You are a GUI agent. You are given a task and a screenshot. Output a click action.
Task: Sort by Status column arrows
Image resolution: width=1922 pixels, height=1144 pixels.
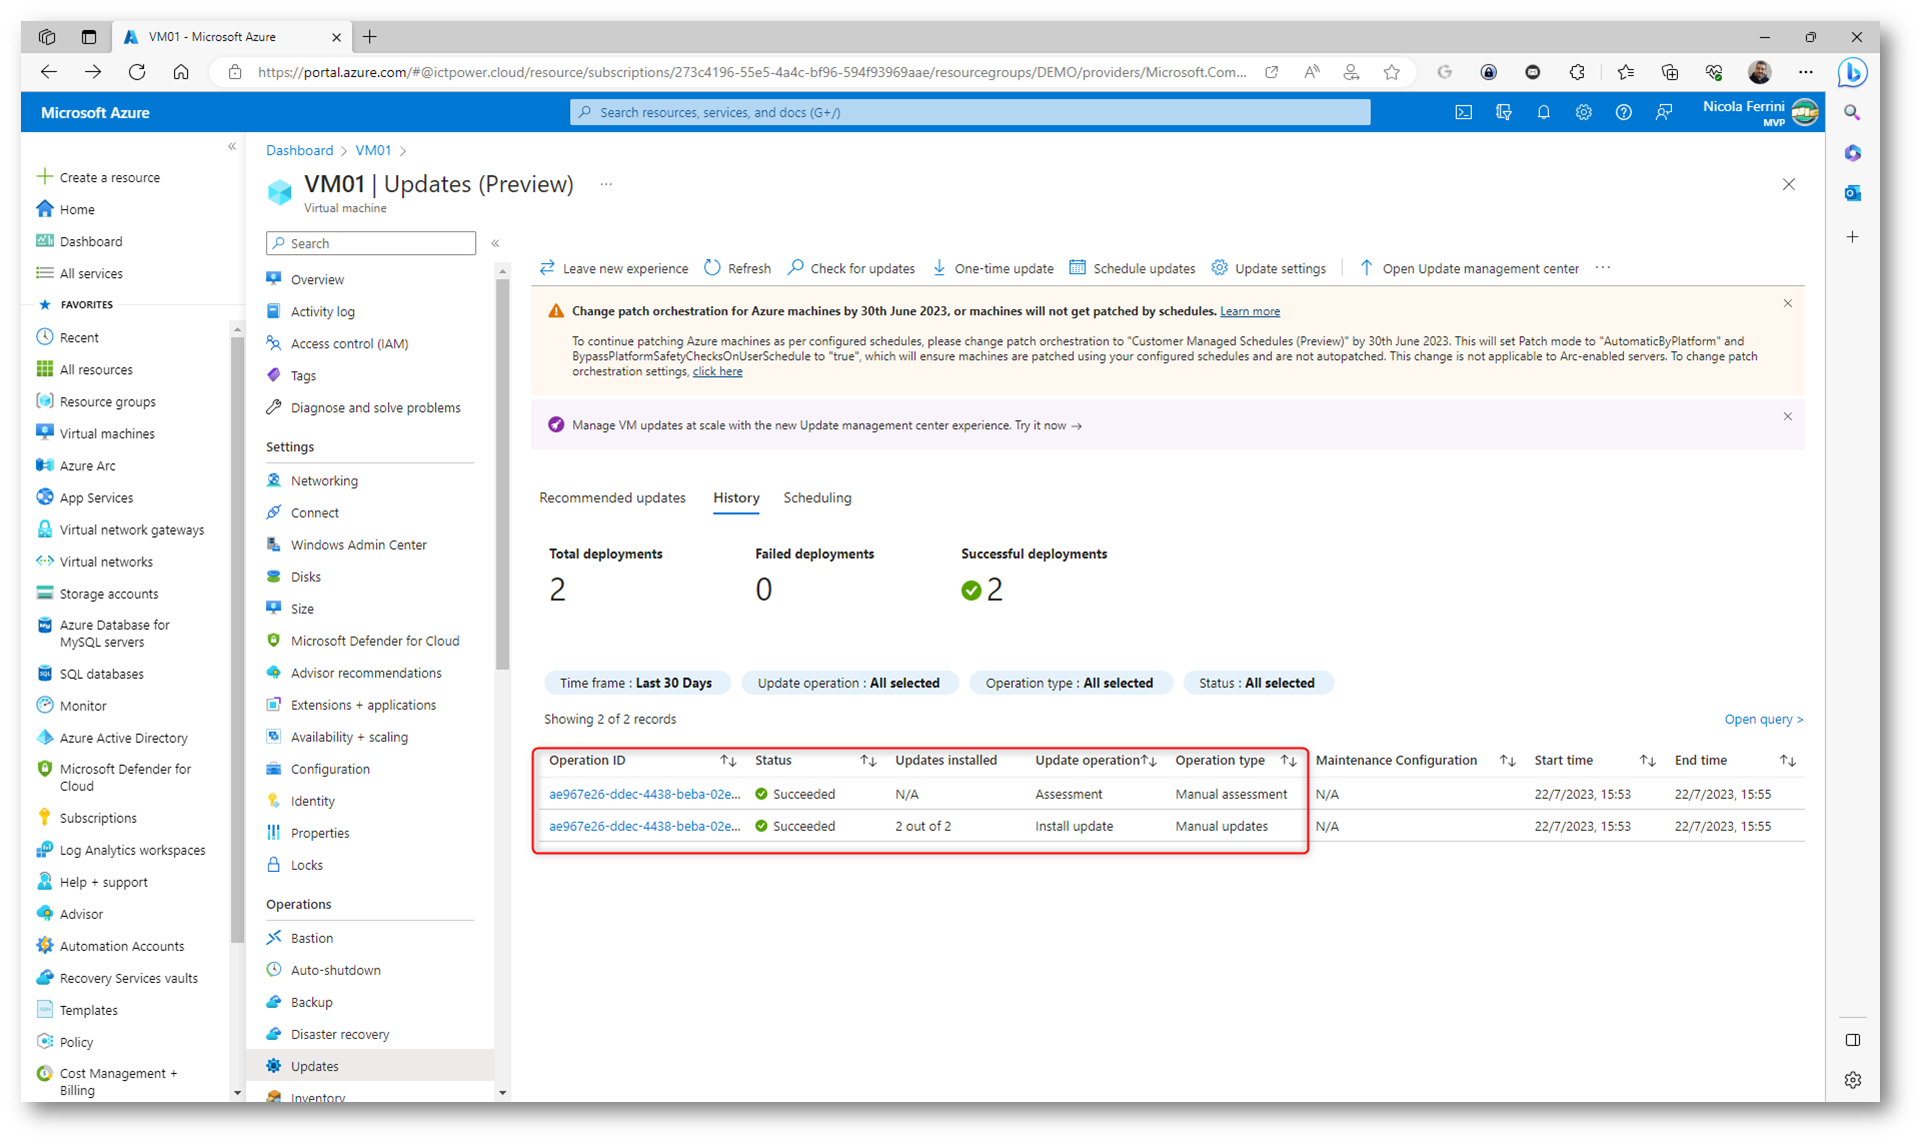tap(868, 761)
